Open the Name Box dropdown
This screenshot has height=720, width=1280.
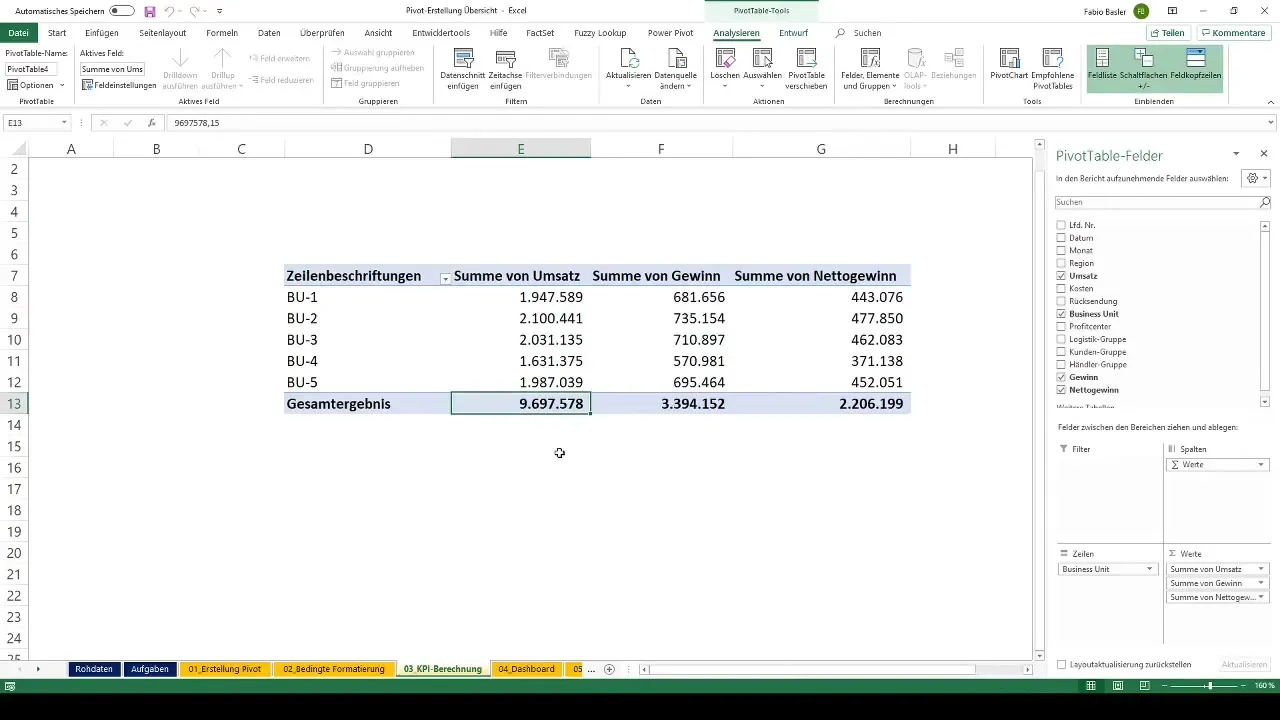click(64, 123)
